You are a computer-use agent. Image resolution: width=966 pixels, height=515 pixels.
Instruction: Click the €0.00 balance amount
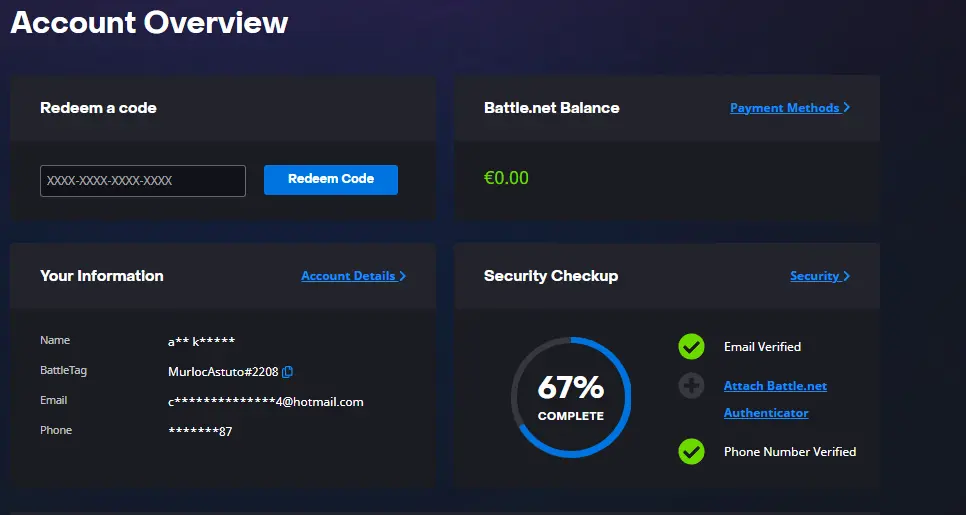[506, 178]
